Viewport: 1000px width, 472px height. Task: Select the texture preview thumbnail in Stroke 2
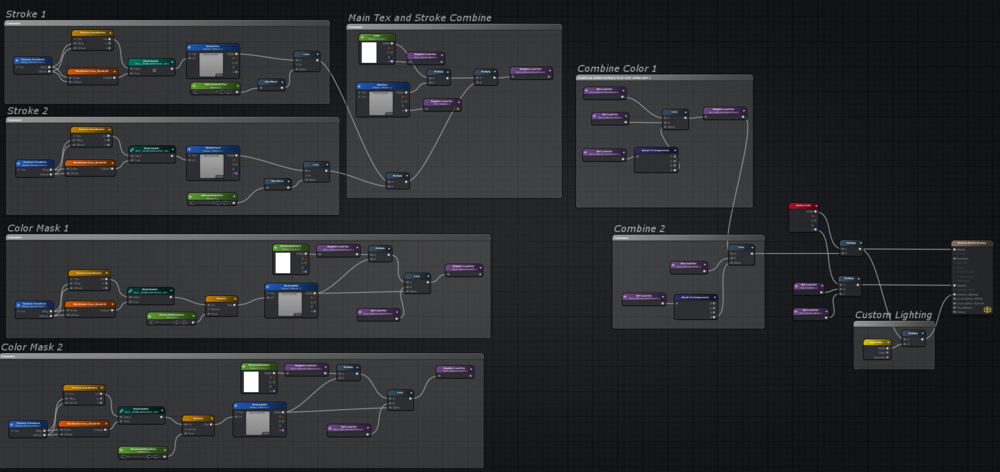tap(212, 166)
